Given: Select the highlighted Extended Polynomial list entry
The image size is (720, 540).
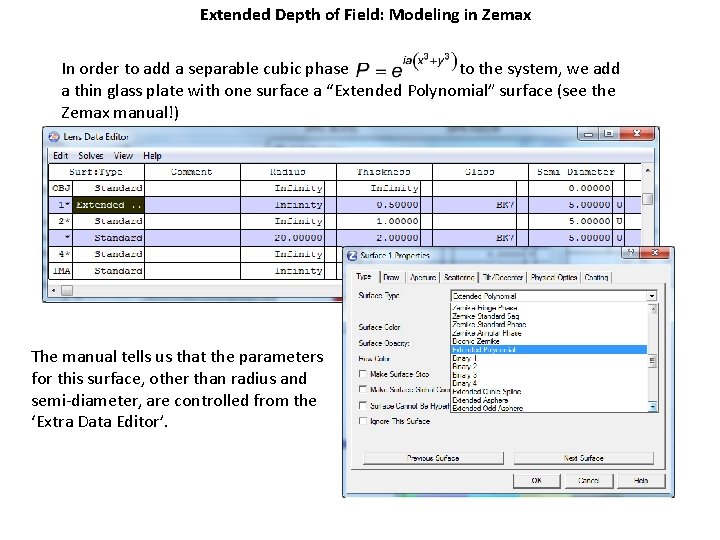Looking at the screenshot, I should click(549, 349).
